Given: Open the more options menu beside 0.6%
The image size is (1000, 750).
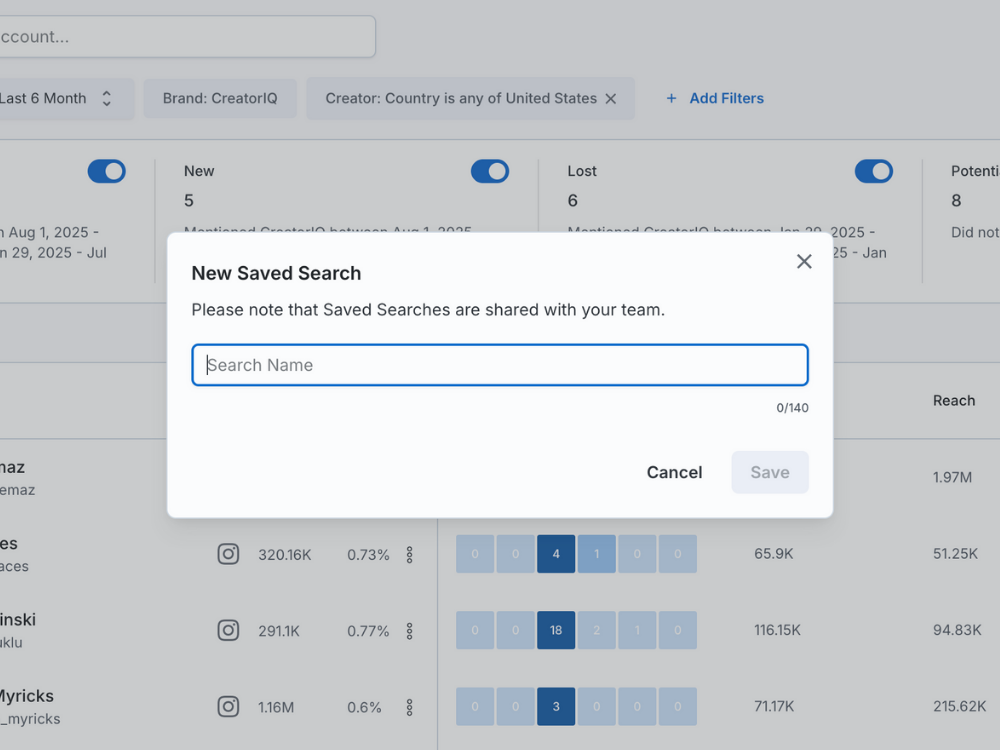Looking at the screenshot, I should click(x=409, y=707).
